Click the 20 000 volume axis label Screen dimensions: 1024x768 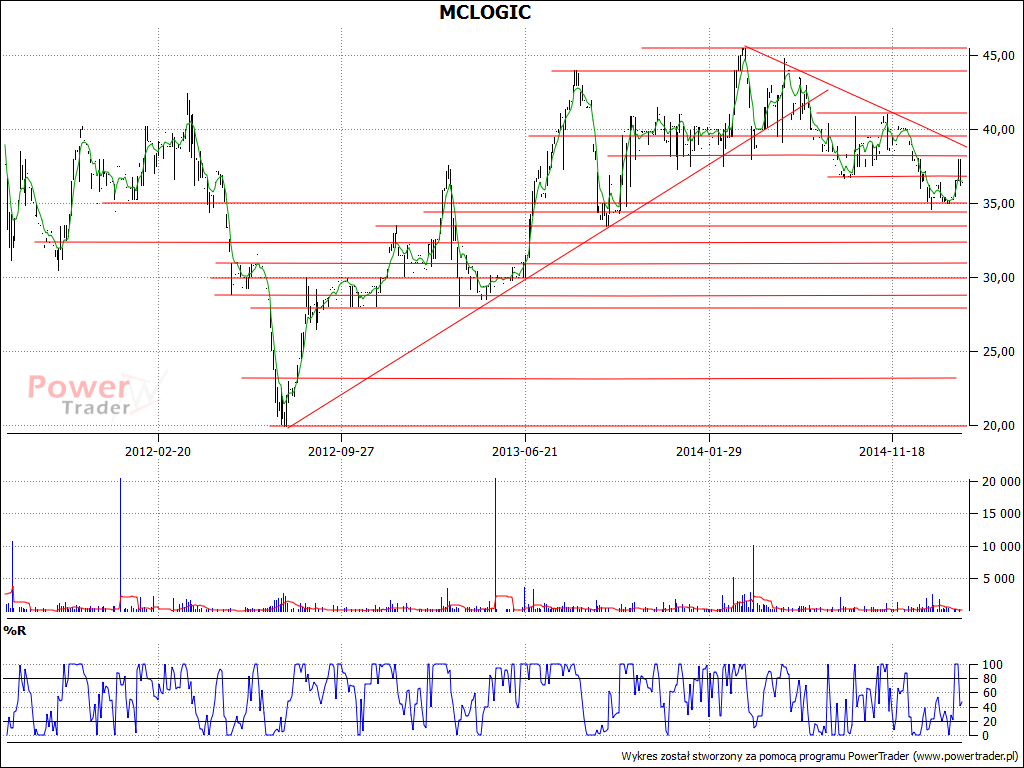point(1001,482)
